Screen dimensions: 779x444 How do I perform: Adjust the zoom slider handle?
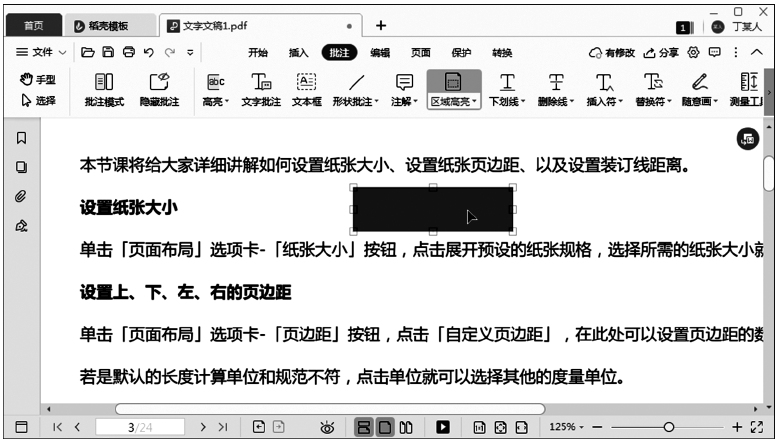click(x=668, y=427)
